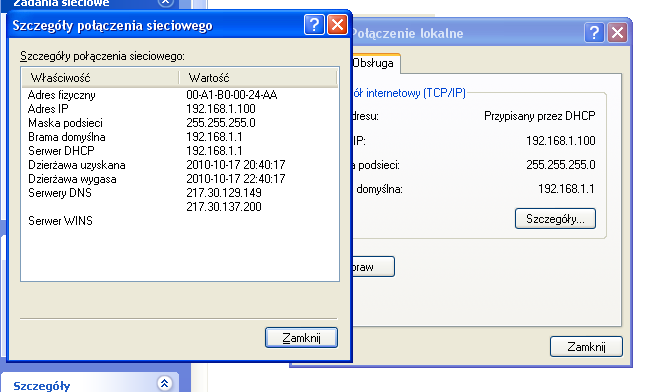The image size is (670, 392).
Task: Click lease obtained time 2010-10-17 20:40:17
Action: pyautogui.click(x=236, y=165)
